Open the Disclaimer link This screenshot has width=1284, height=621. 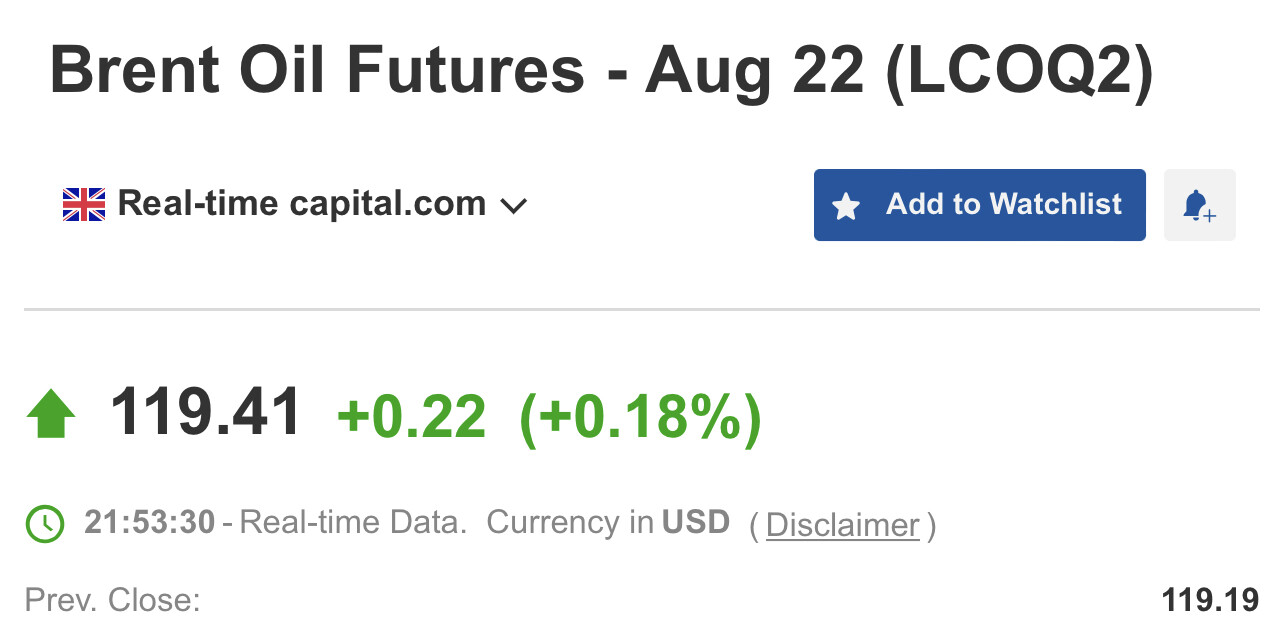pyautogui.click(x=842, y=525)
